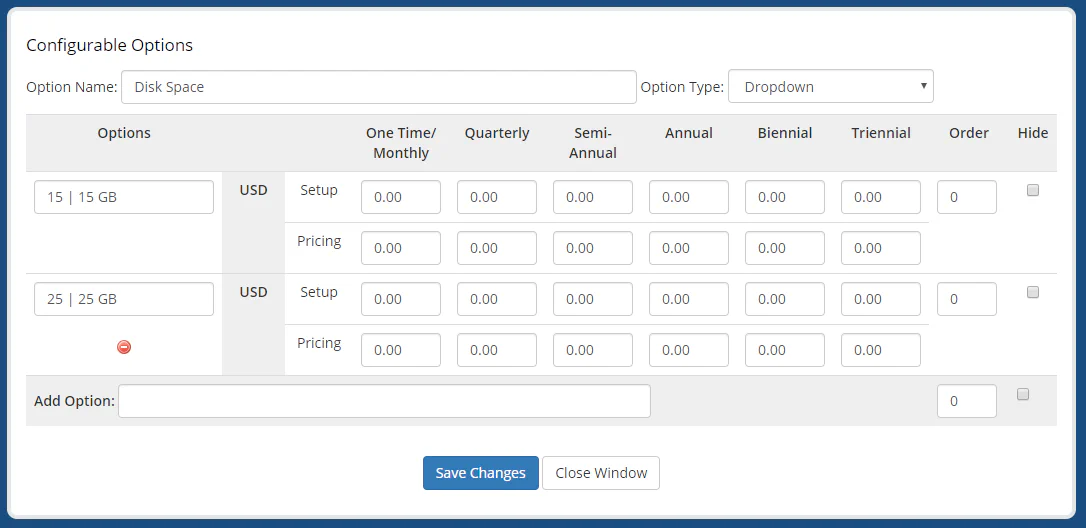Click the Close Window button
The image size is (1086, 528).
(600, 473)
